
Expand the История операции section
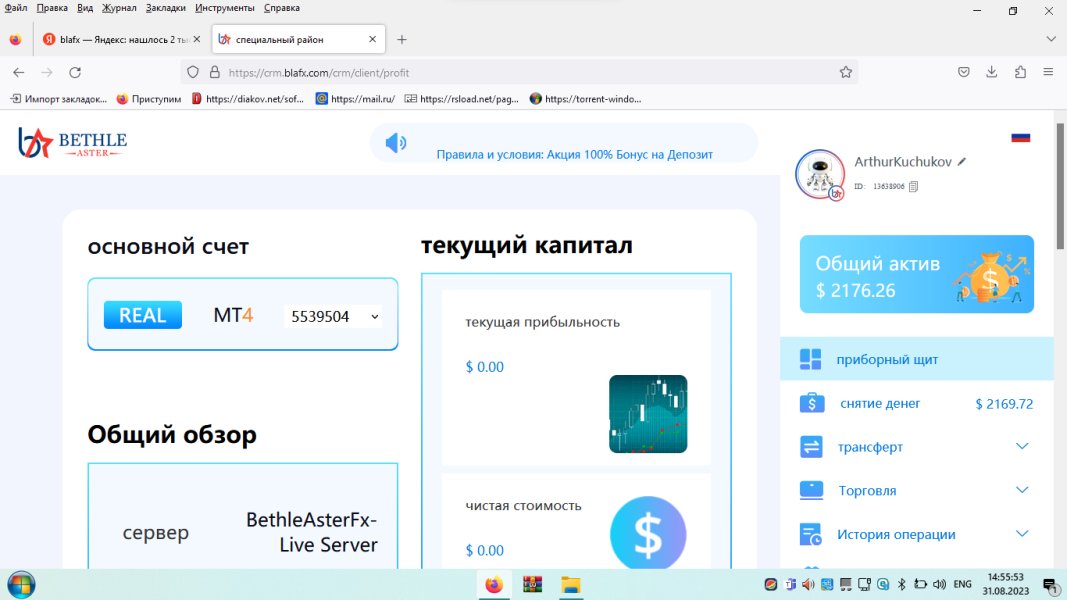1022,534
